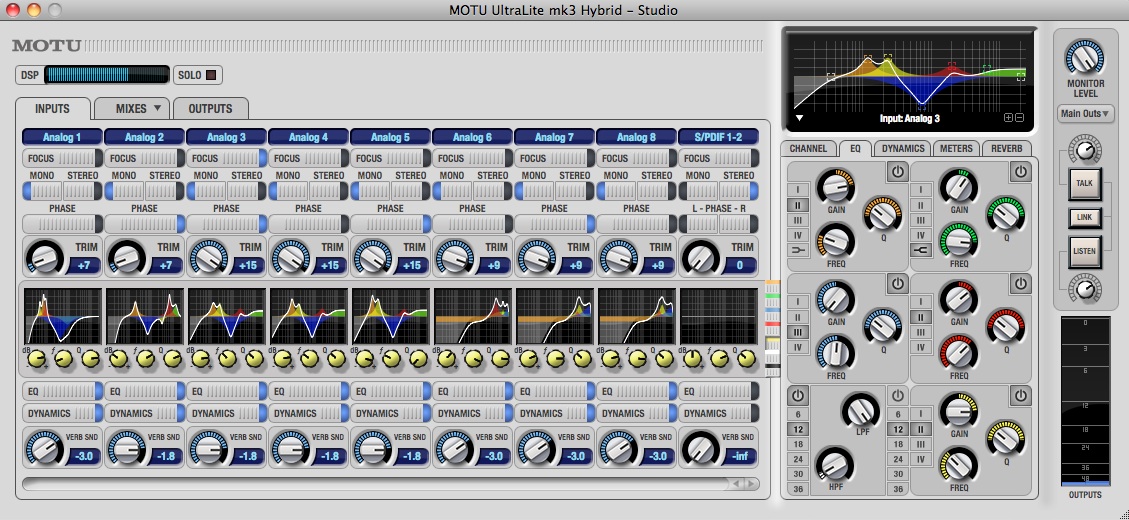The width and height of the screenshot is (1129, 520).
Task: Select shelf filter type on green EQ band
Action: (x=920, y=251)
